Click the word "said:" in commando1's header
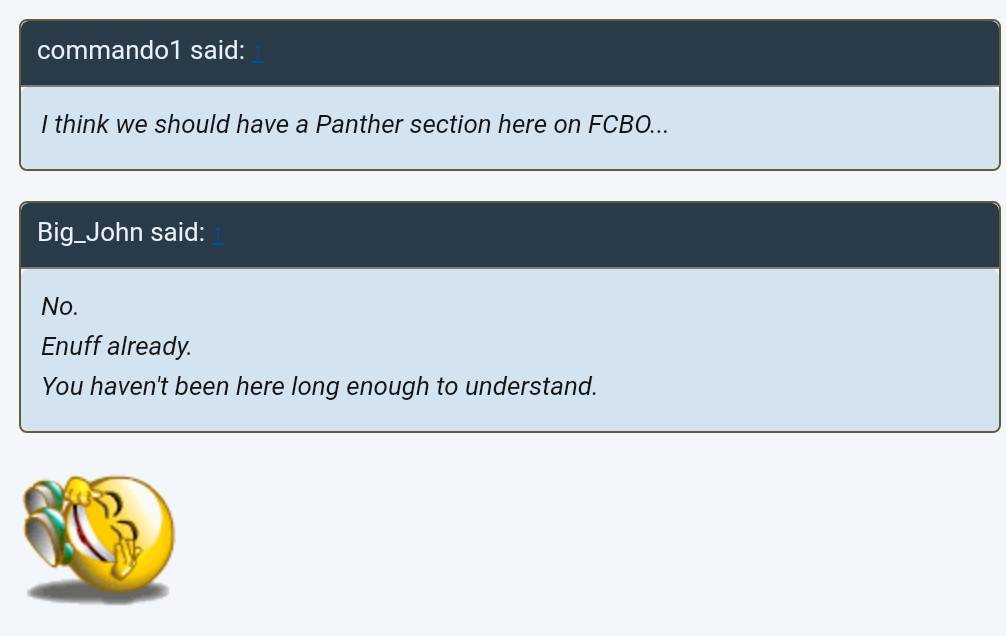 pyautogui.click(x=217, y=51)
